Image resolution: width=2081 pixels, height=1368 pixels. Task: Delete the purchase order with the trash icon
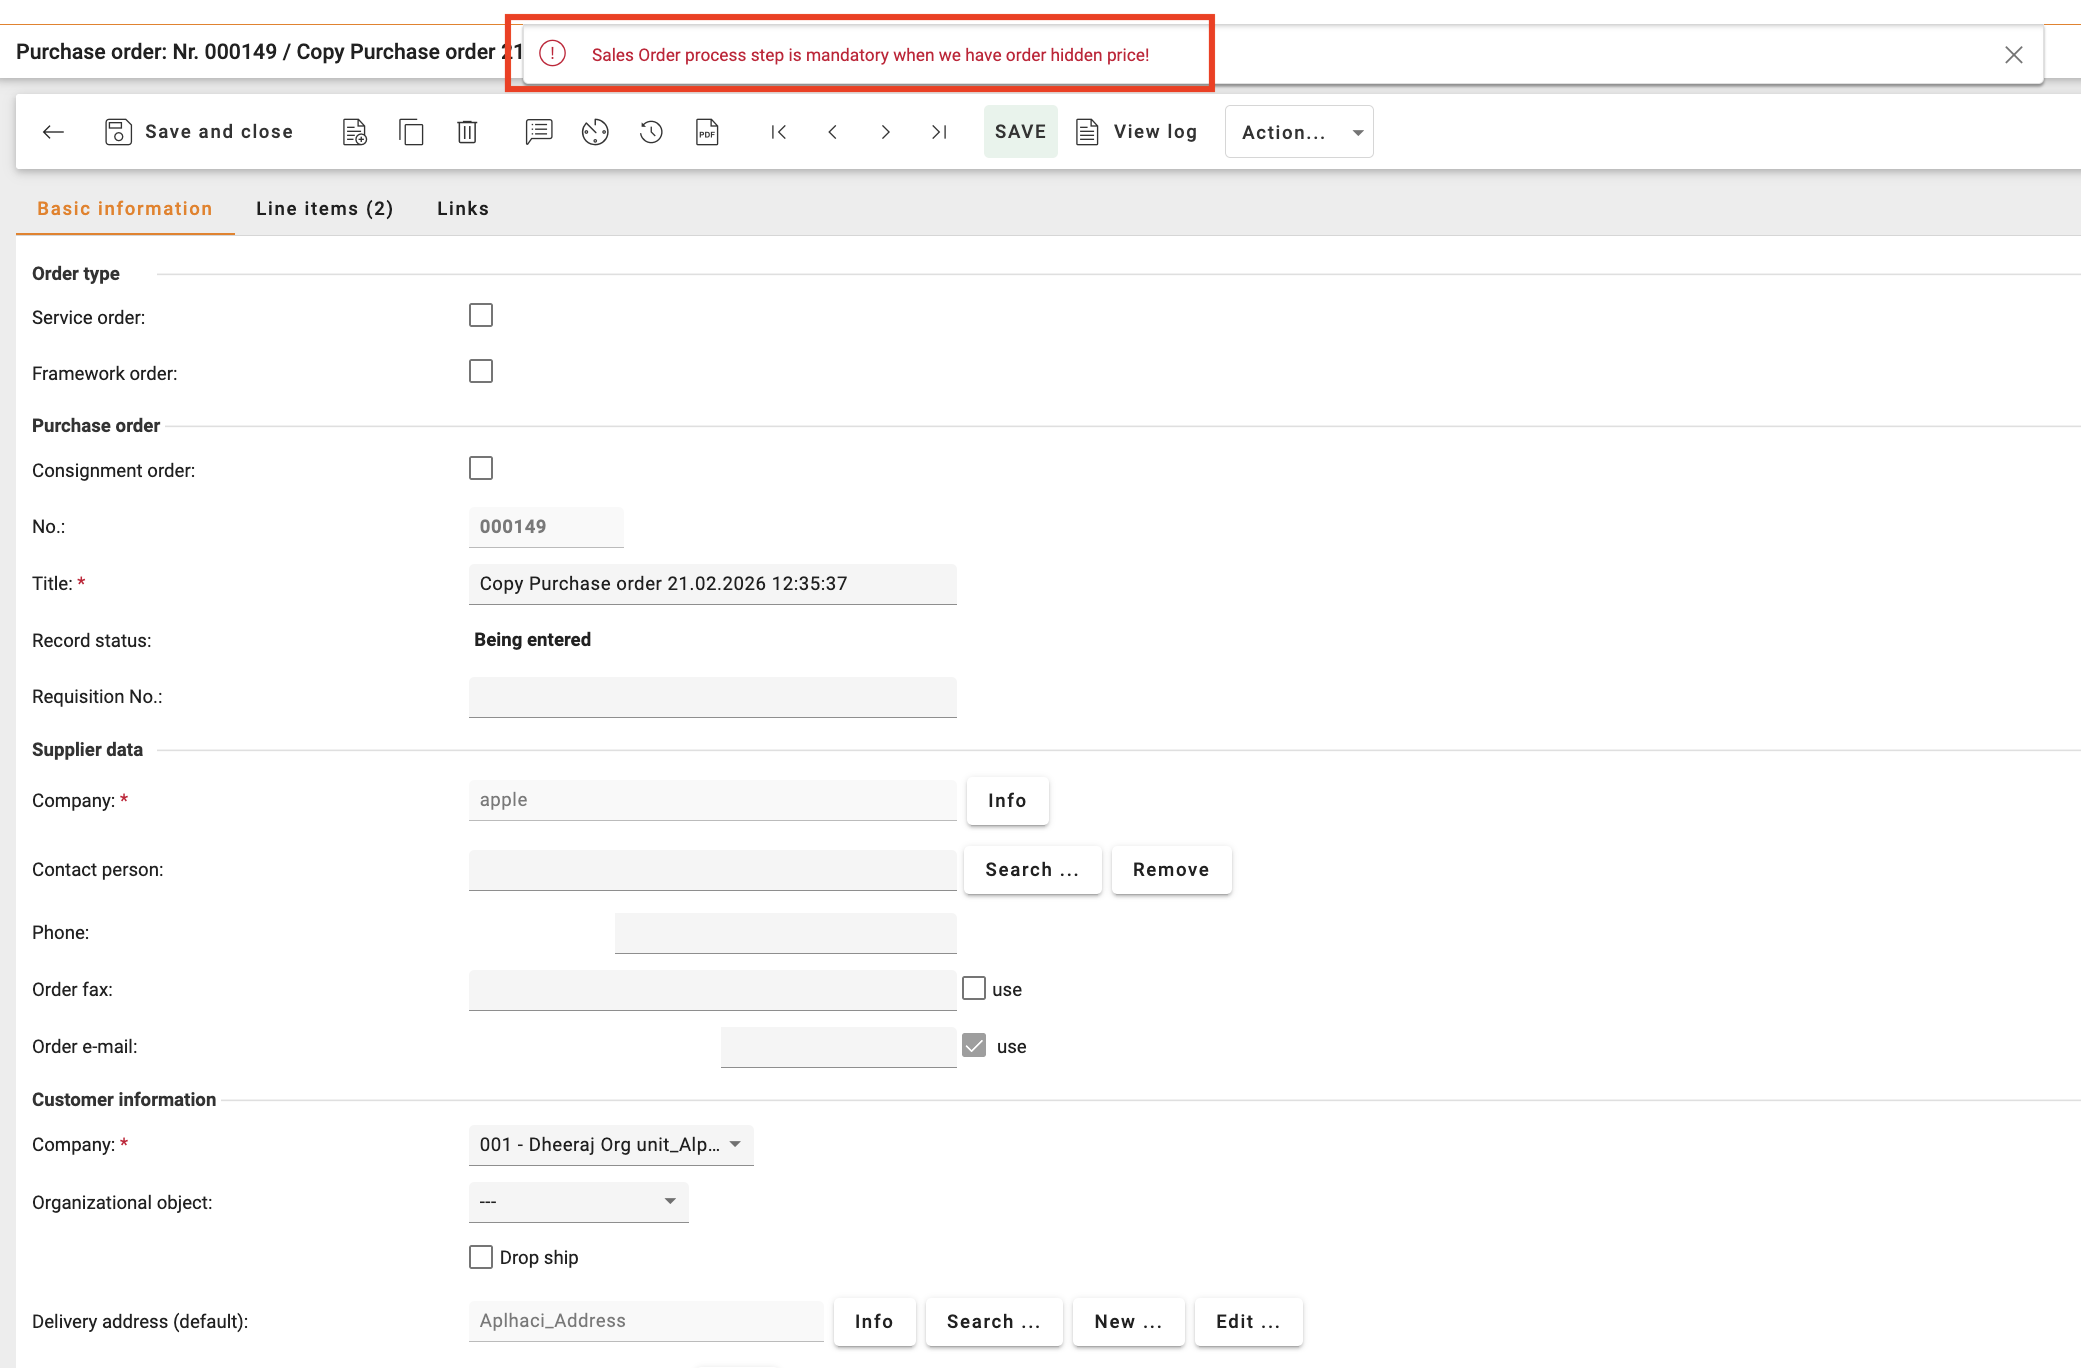point(466,131)
